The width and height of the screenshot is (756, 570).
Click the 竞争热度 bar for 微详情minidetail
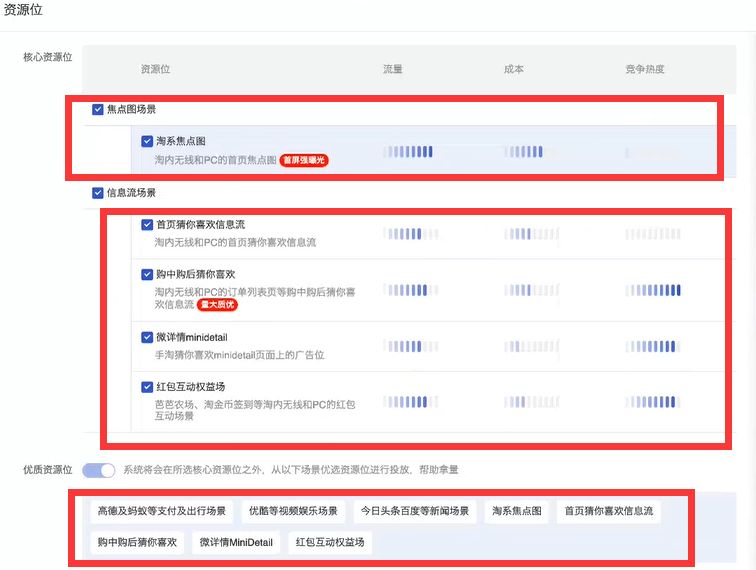pyautogui.click(x=653, y=346)
